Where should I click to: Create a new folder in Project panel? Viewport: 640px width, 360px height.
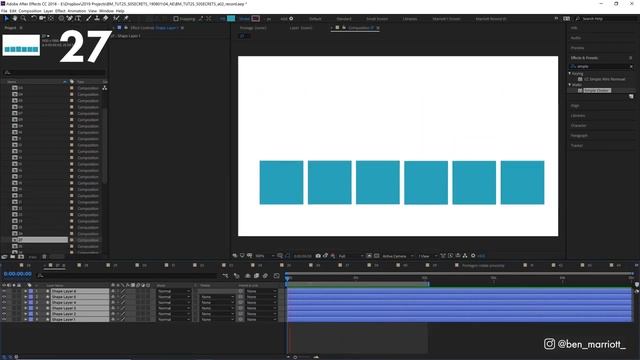click(x=13, y=257)
